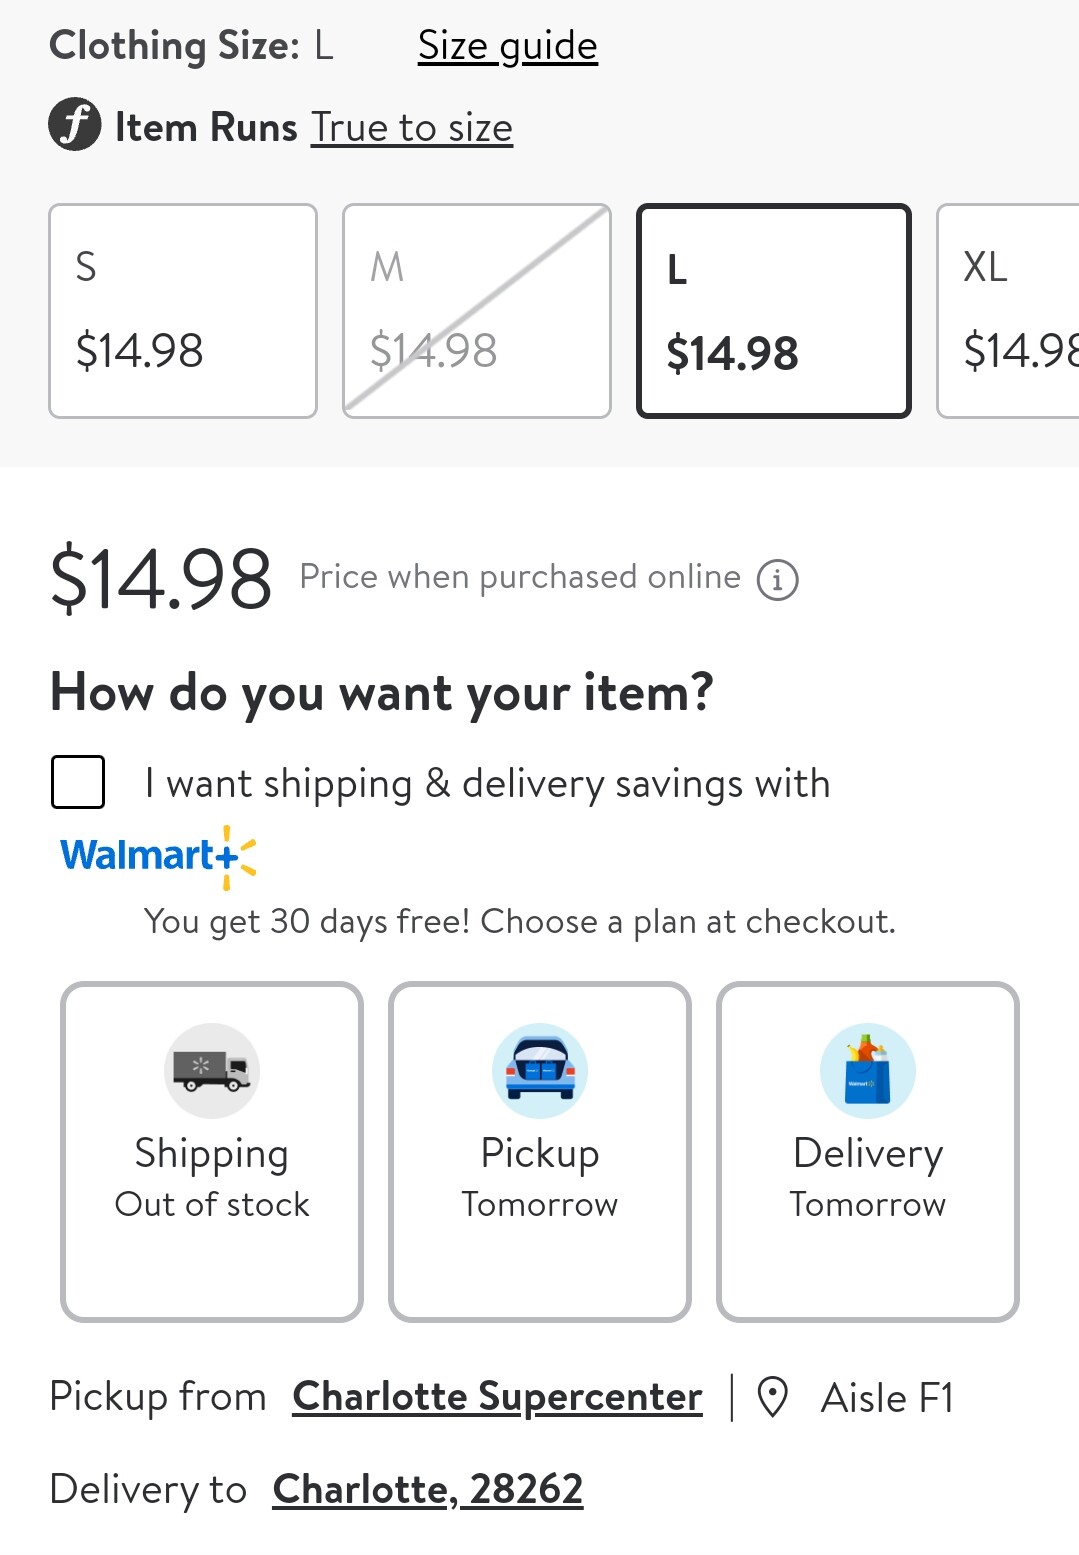
Task: Select the unavailable size M option
Action: pos(477,311)
